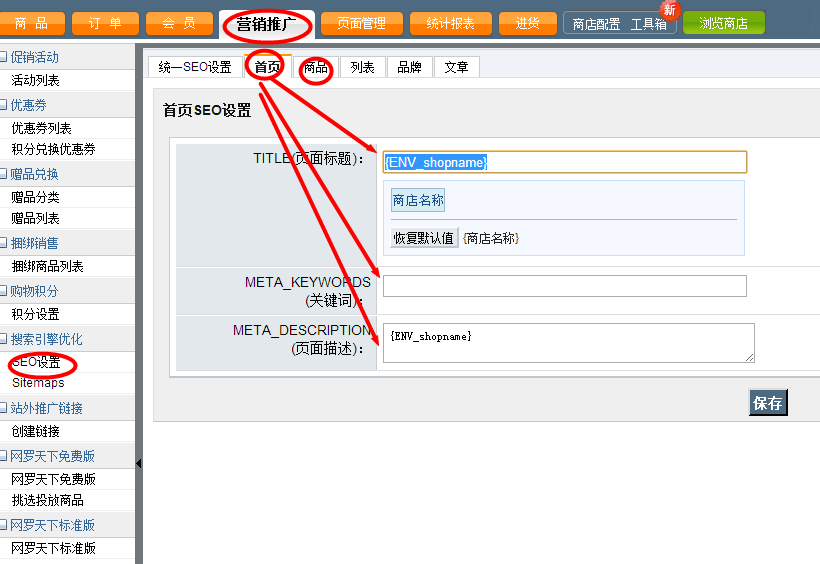Insert the 商店名称 variable tag

418,200
